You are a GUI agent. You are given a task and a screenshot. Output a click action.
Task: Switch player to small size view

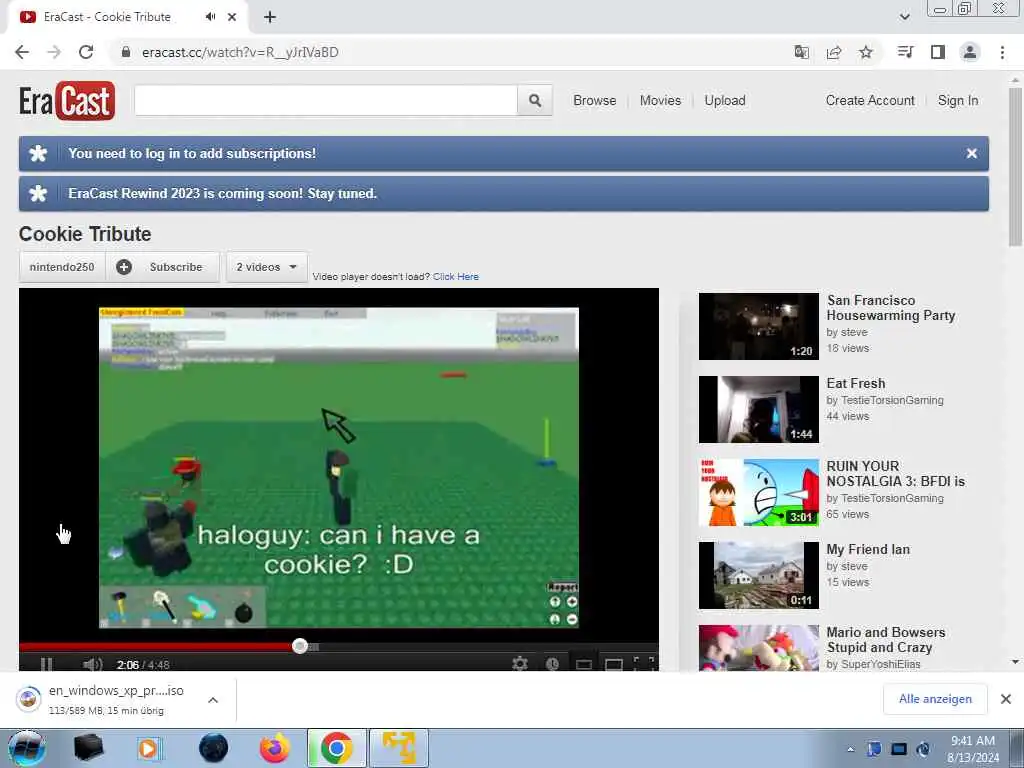pos(584,664)
